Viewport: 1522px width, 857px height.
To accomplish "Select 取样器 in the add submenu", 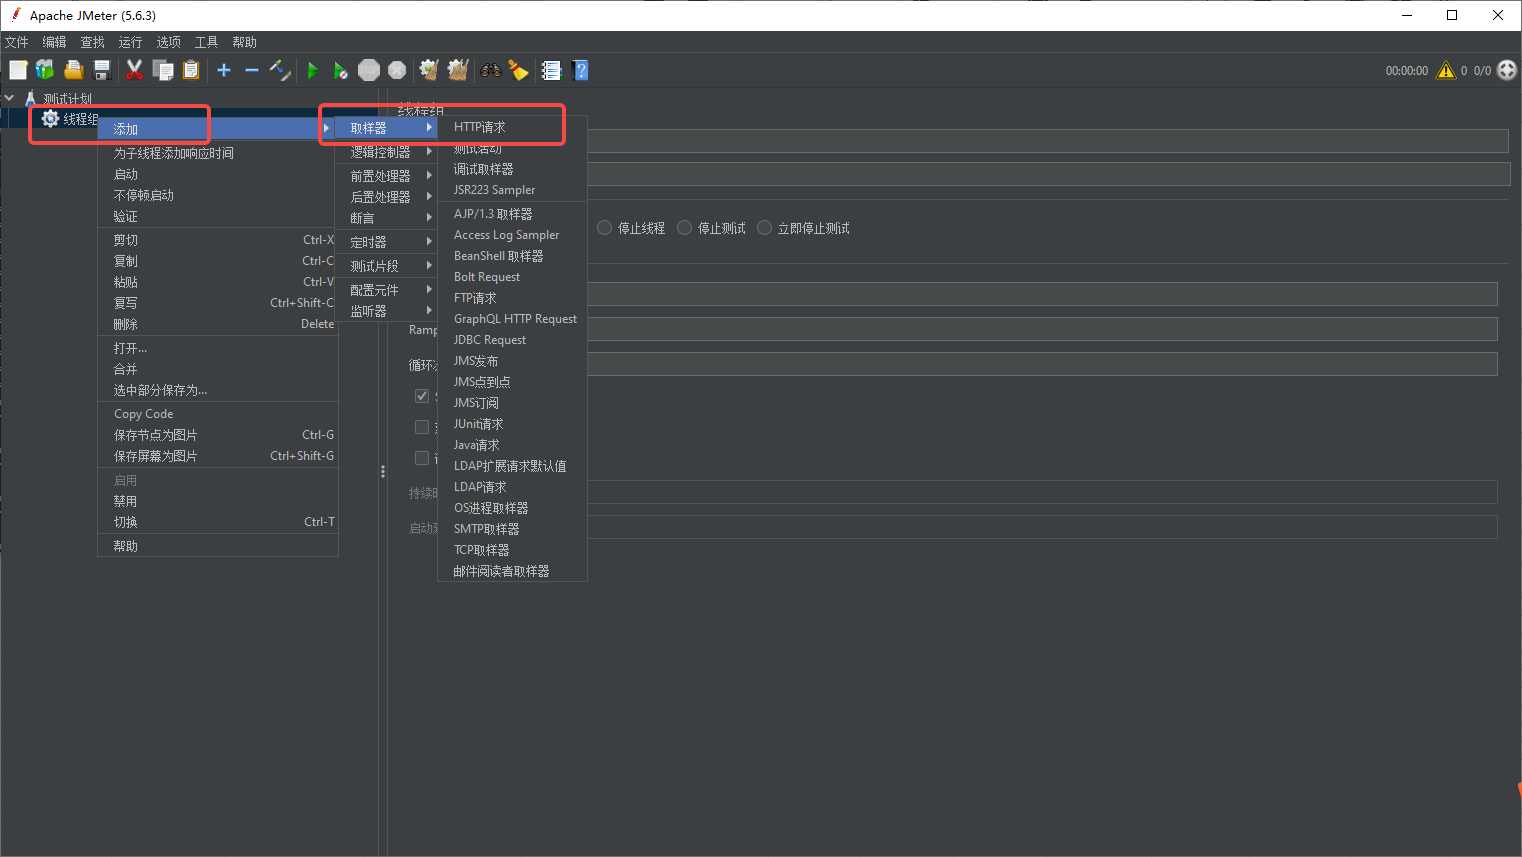I will point(386,128).
